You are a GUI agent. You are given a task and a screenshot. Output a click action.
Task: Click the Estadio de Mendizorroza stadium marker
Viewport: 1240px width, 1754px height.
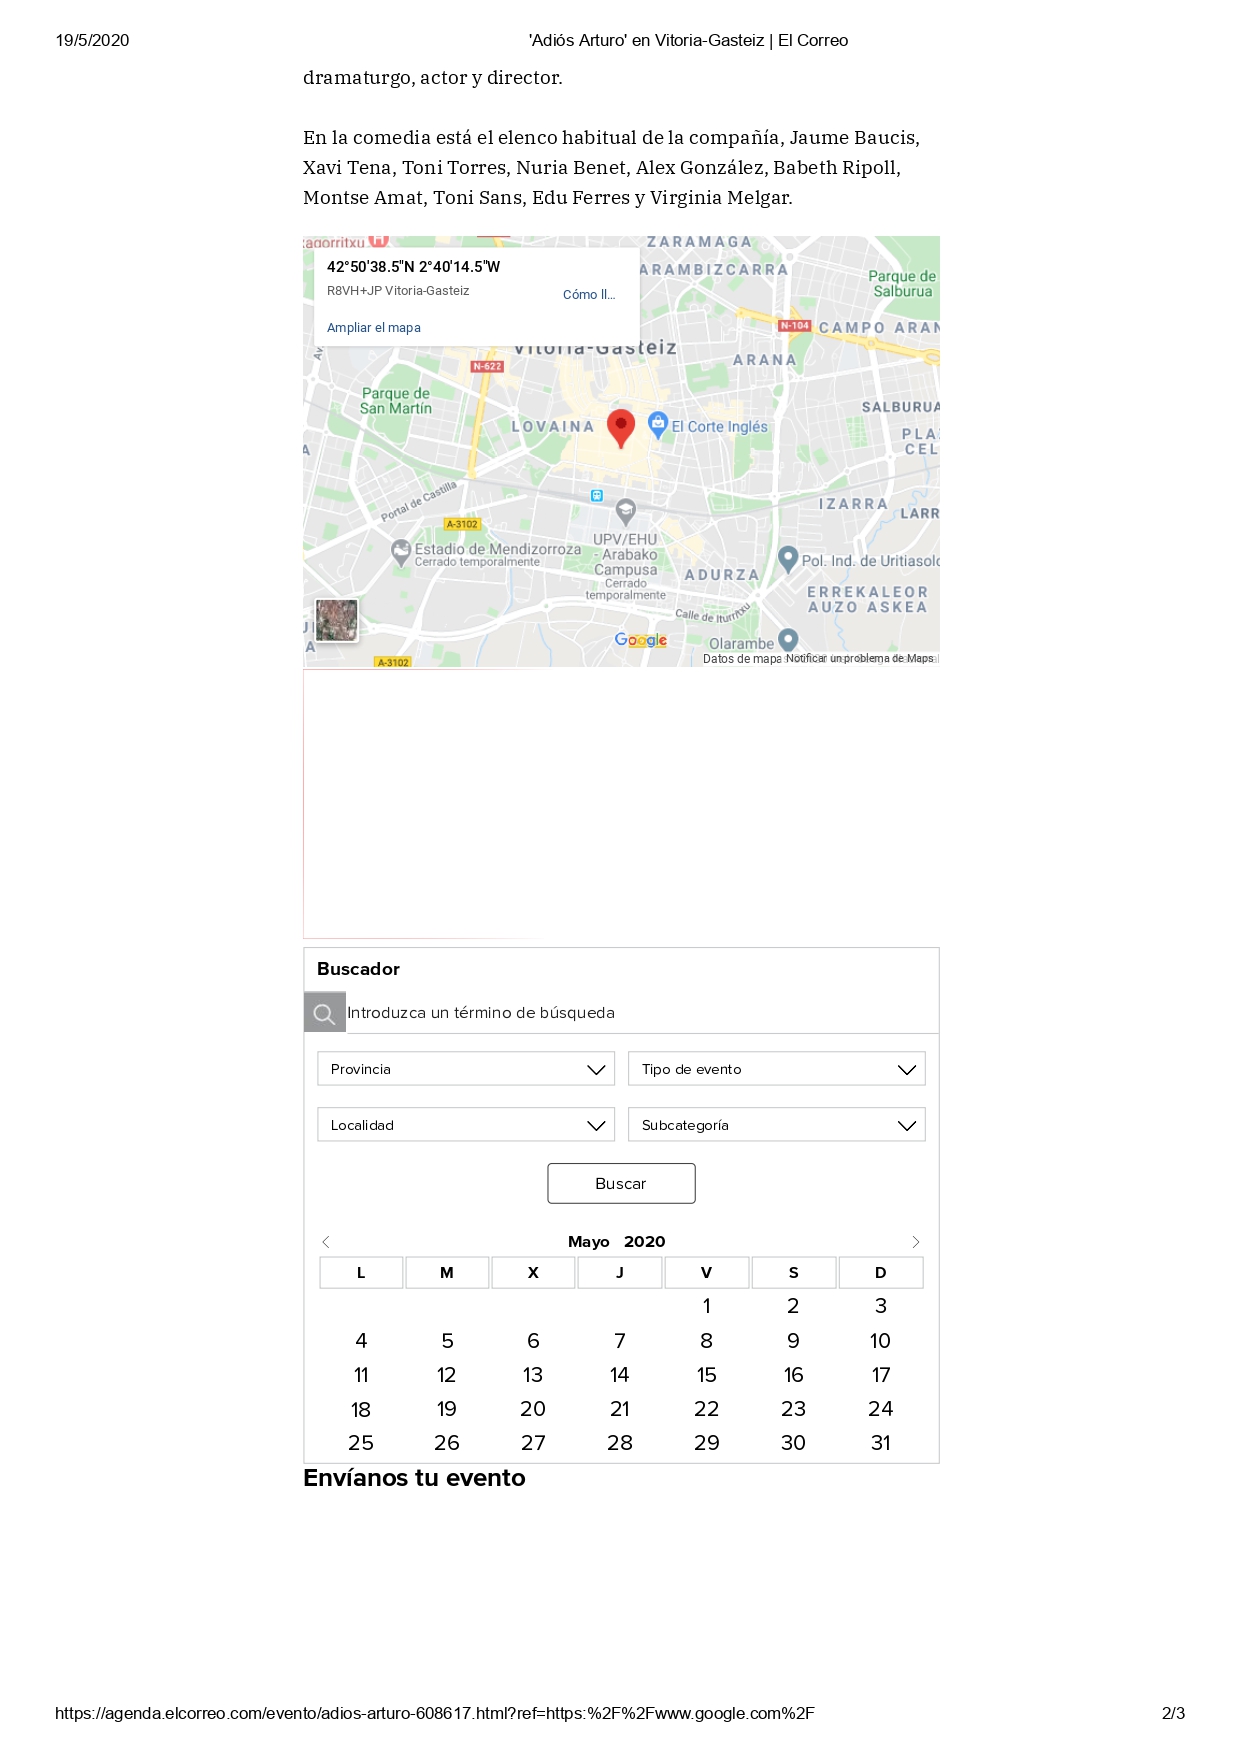coord(401,552)
